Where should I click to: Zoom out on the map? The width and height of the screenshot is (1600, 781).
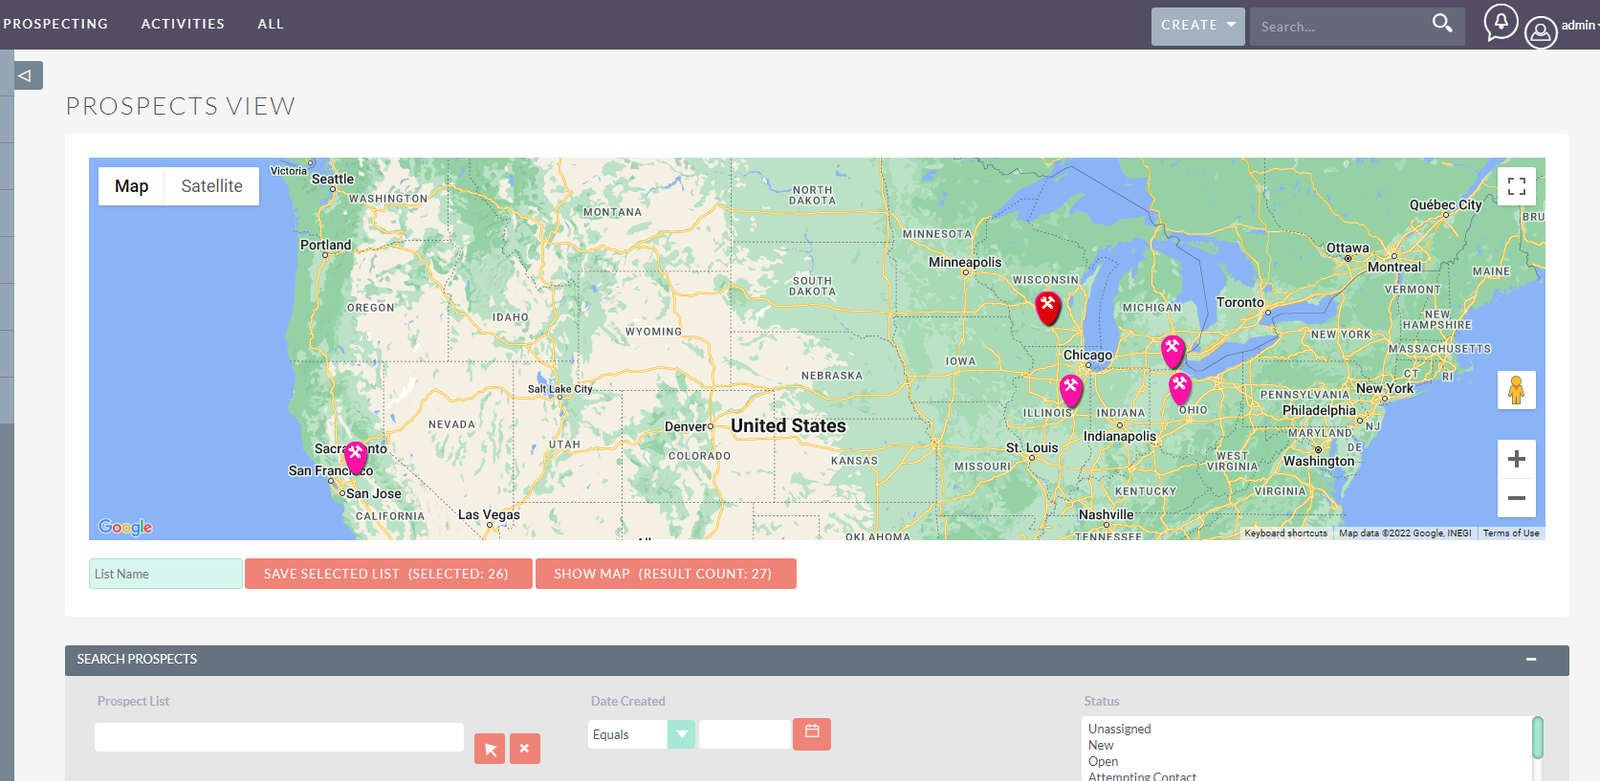[x=1516, y=498]
